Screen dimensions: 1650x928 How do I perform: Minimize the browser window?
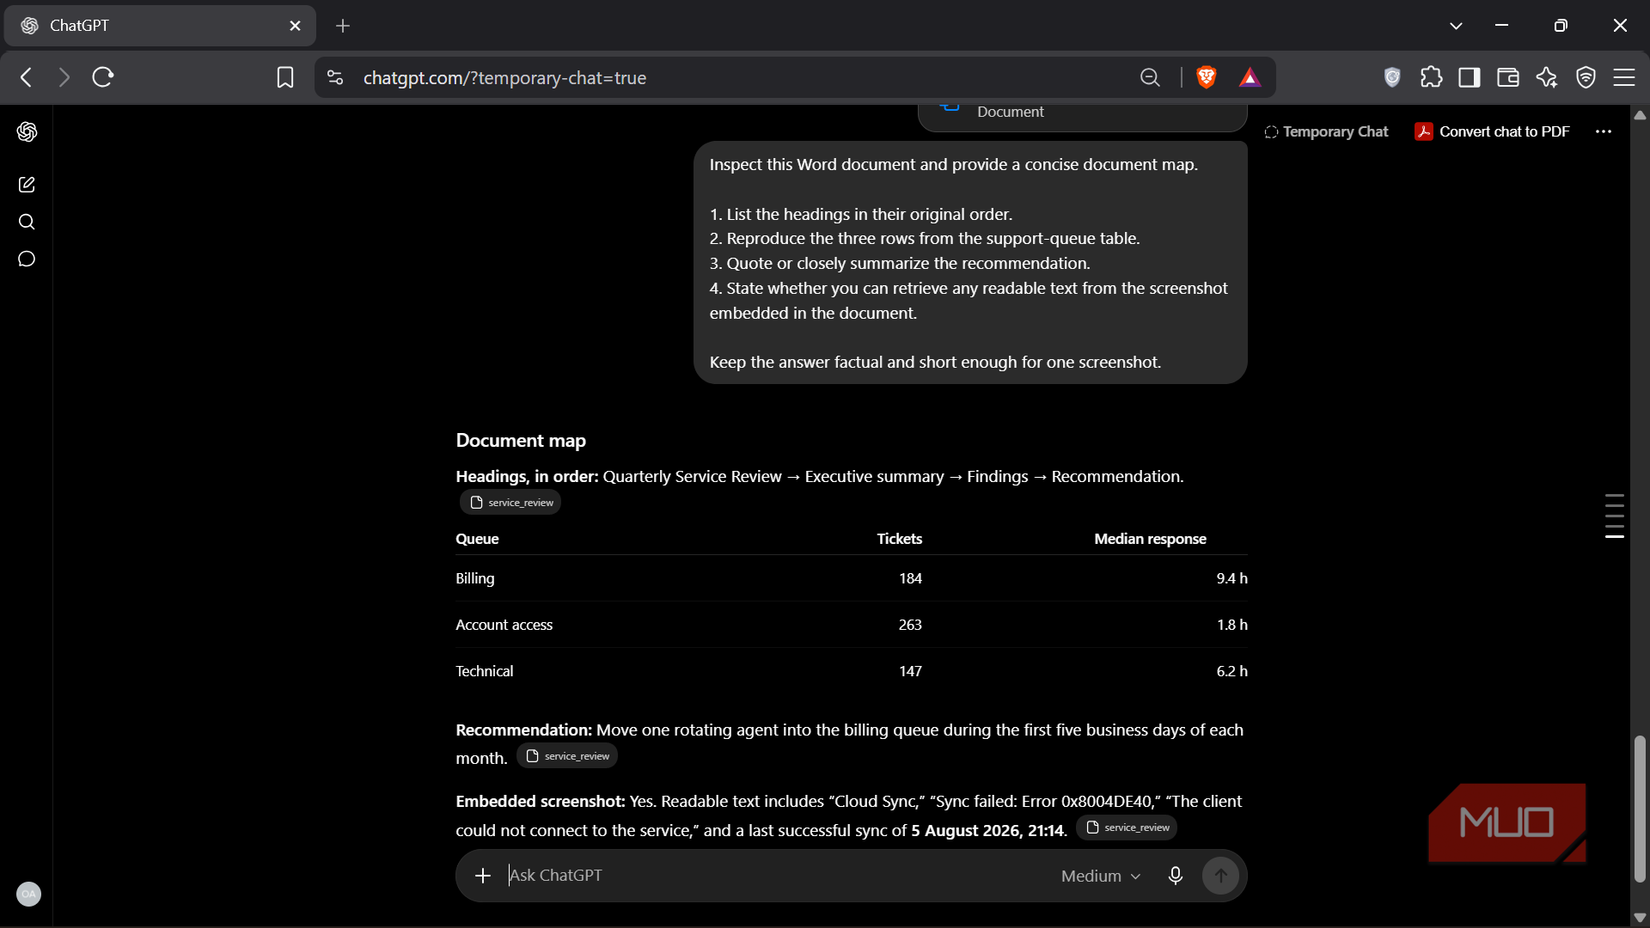tap(1502, 26)
